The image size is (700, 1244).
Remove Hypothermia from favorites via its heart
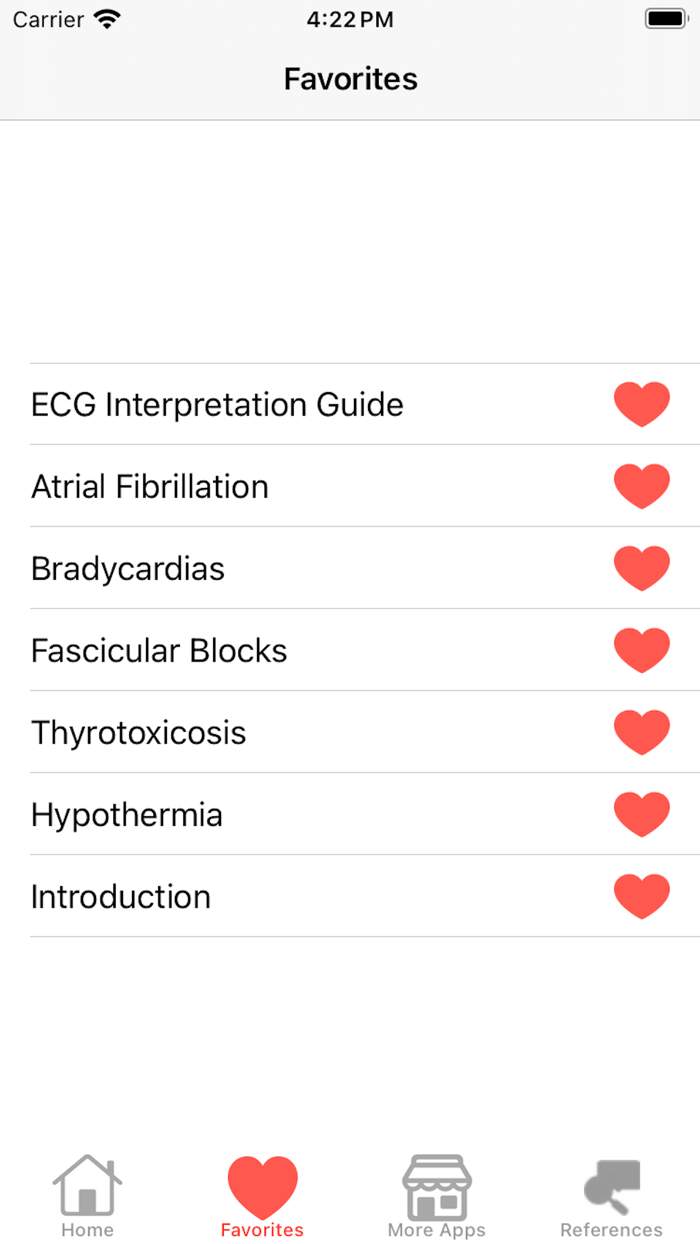click(x=641, y=813)
